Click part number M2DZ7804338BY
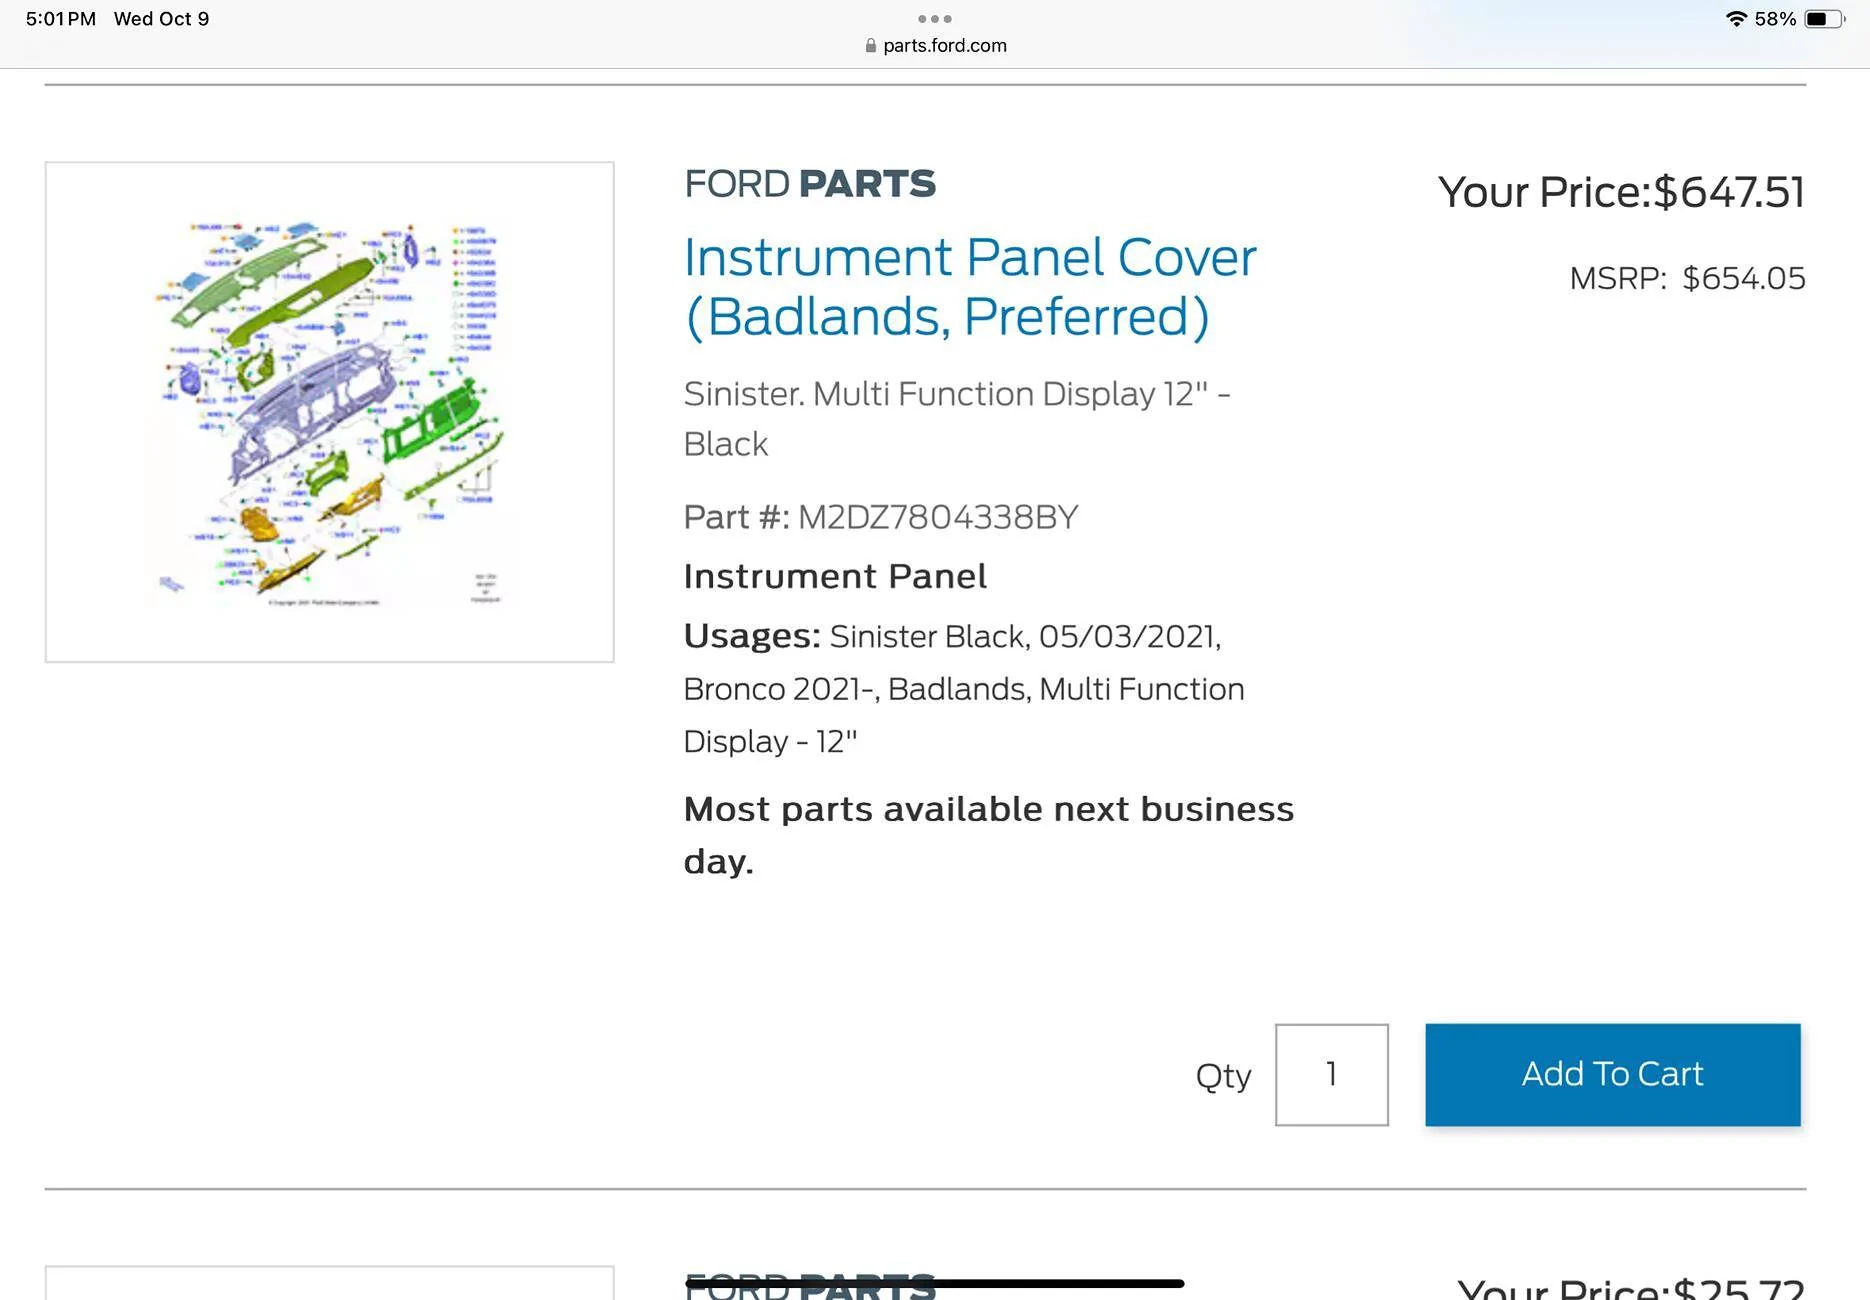1870x1300 pixels. point(937,517)
